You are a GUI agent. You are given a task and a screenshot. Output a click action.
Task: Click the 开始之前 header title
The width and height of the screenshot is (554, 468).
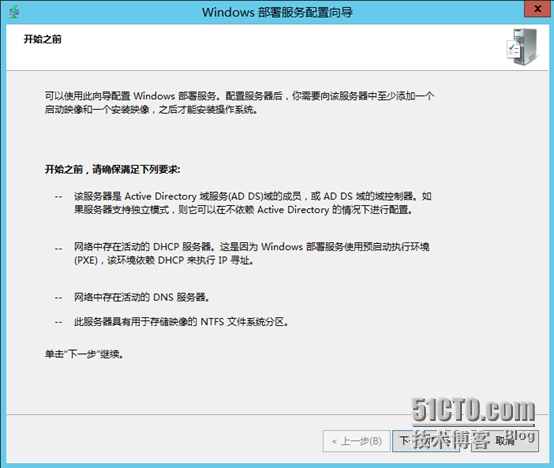42,39
